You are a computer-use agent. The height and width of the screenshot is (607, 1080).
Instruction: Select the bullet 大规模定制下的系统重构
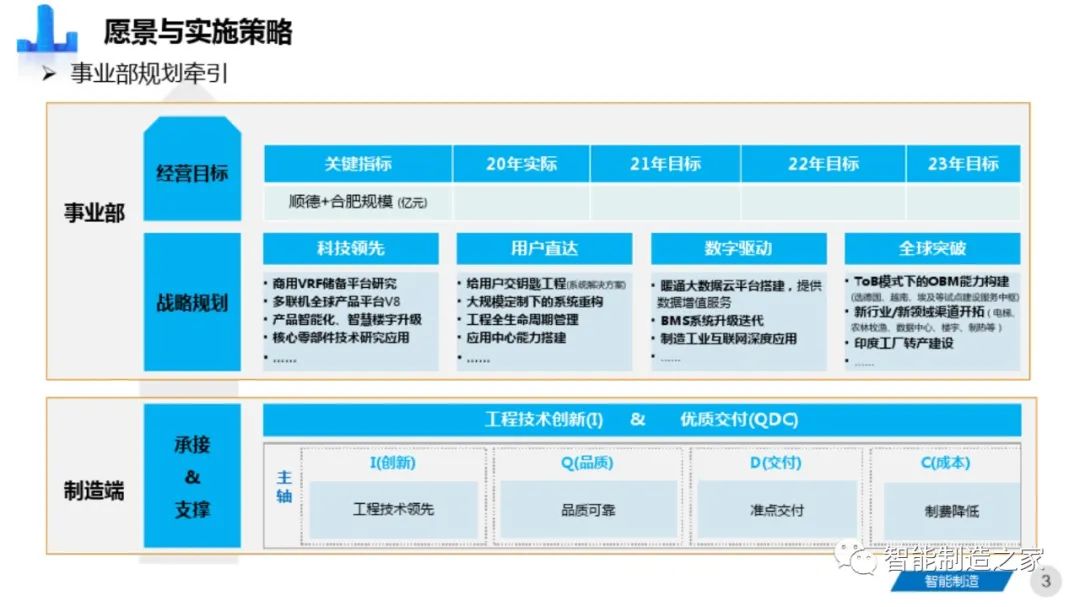534,301
